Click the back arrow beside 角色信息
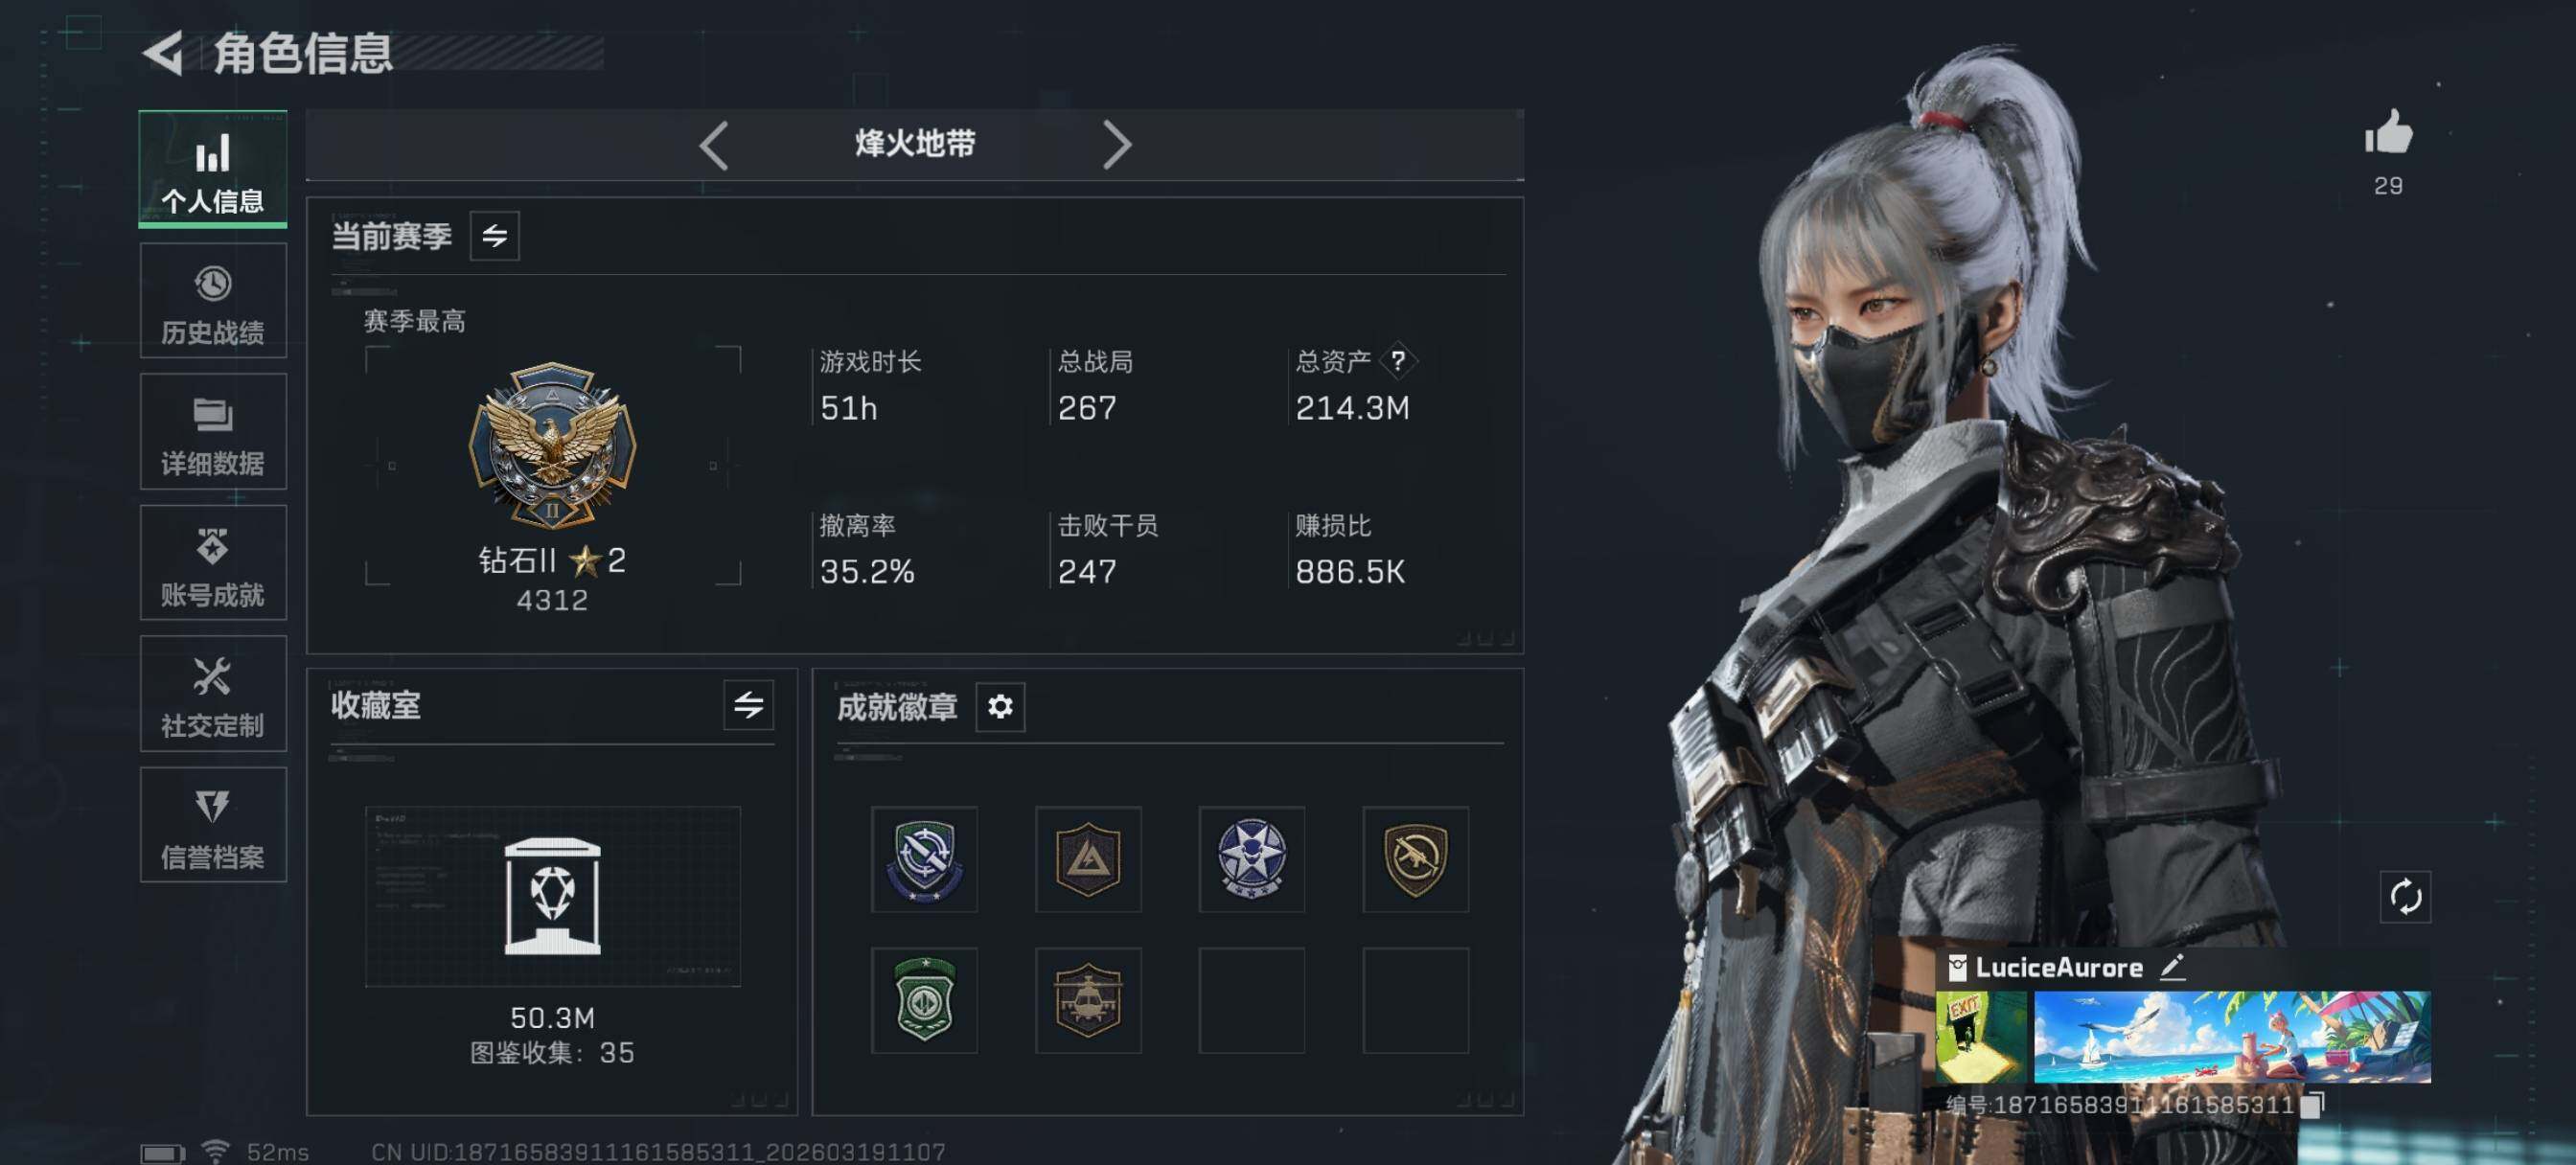This screenshot has width=2576, height=1165. [x=163, y=53]
